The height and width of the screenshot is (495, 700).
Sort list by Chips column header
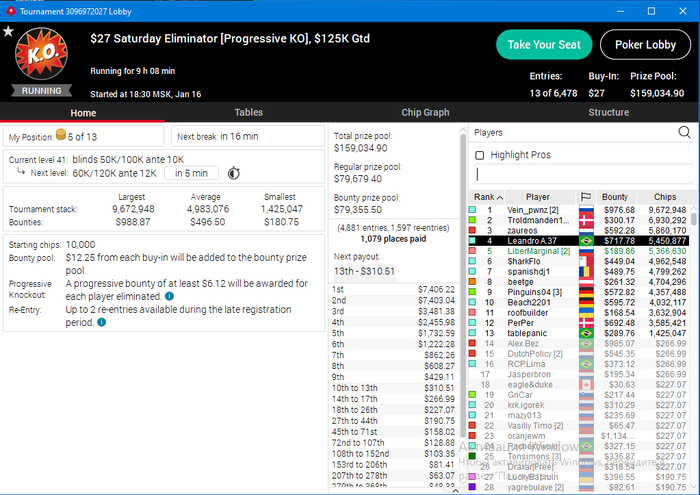665,197
